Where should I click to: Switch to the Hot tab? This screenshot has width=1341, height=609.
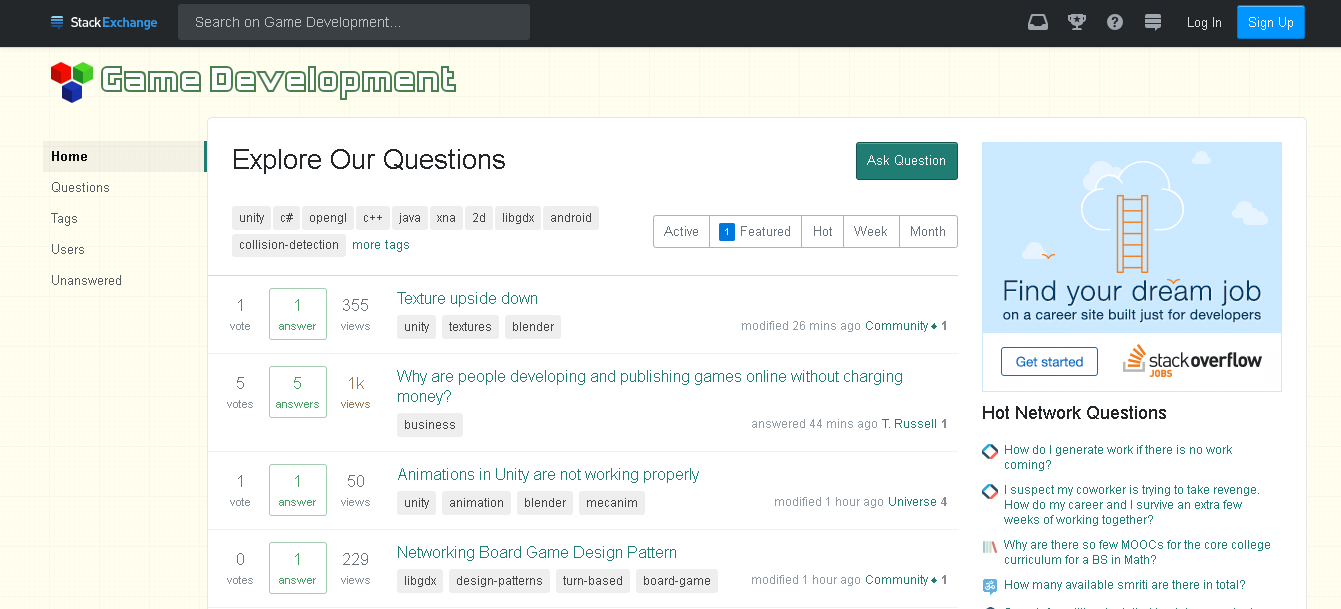click(x=822, y=231)
